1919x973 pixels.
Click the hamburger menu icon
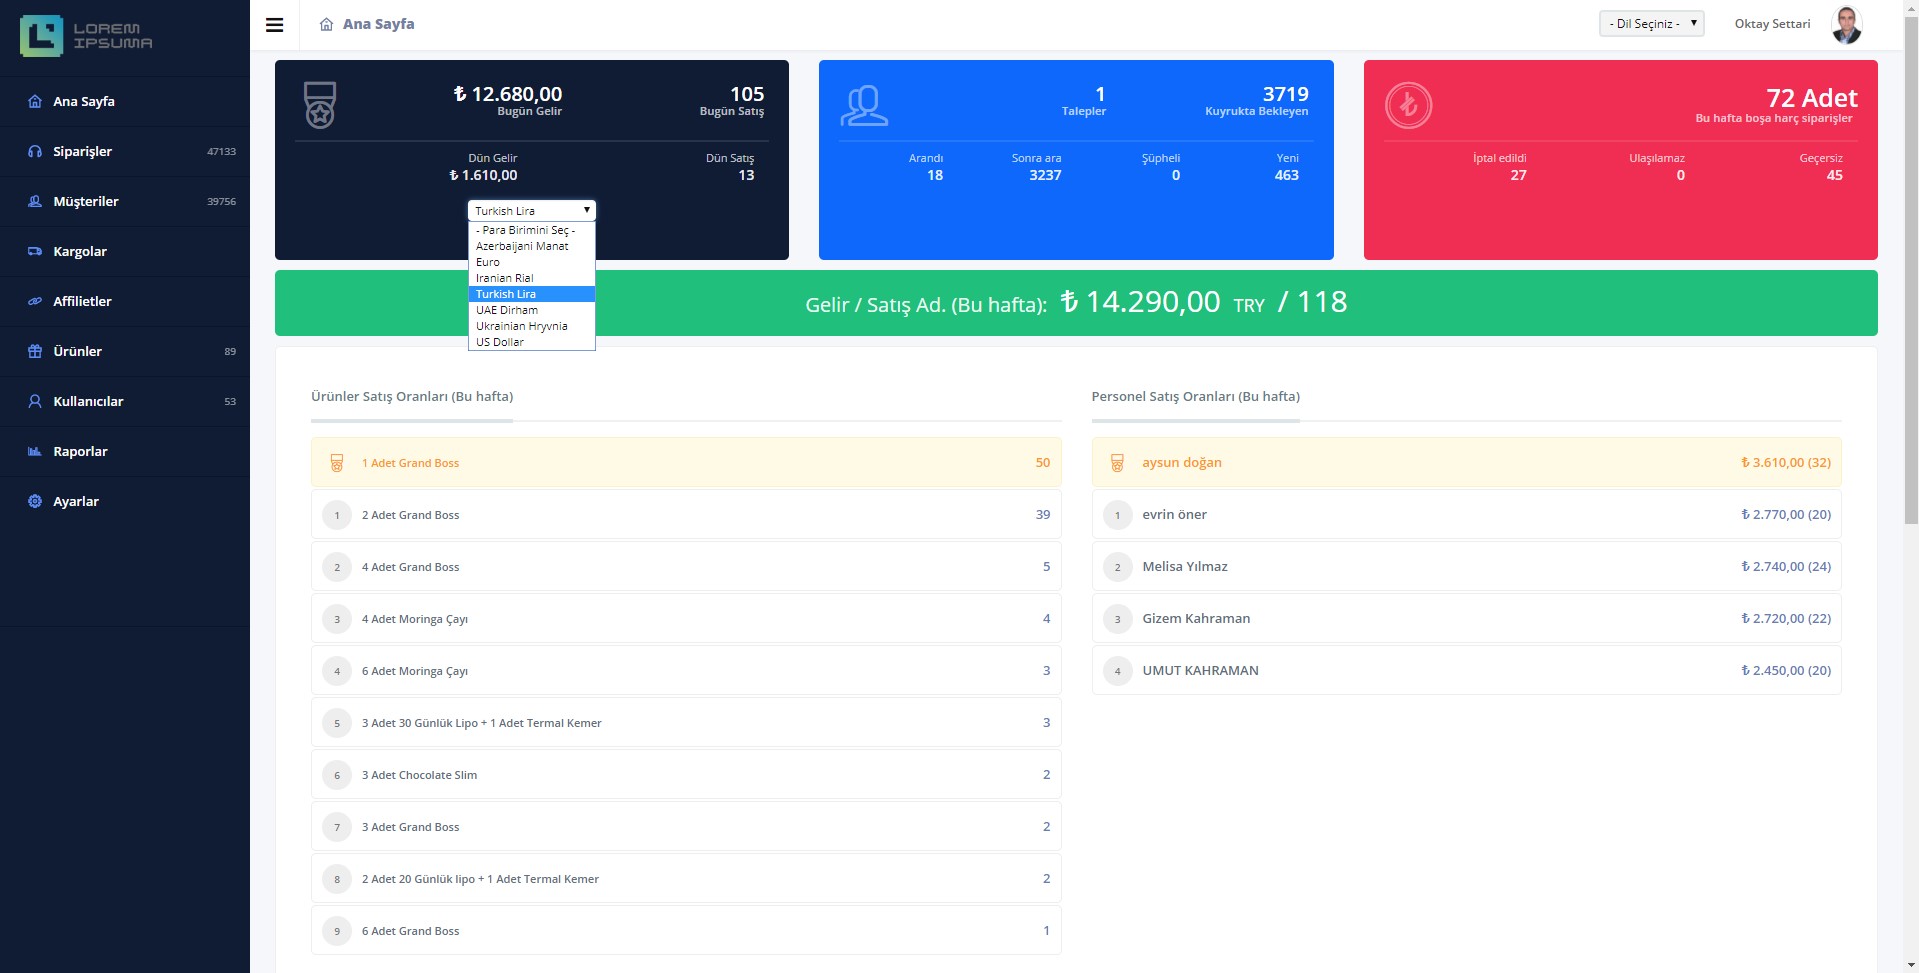point(274,25)
